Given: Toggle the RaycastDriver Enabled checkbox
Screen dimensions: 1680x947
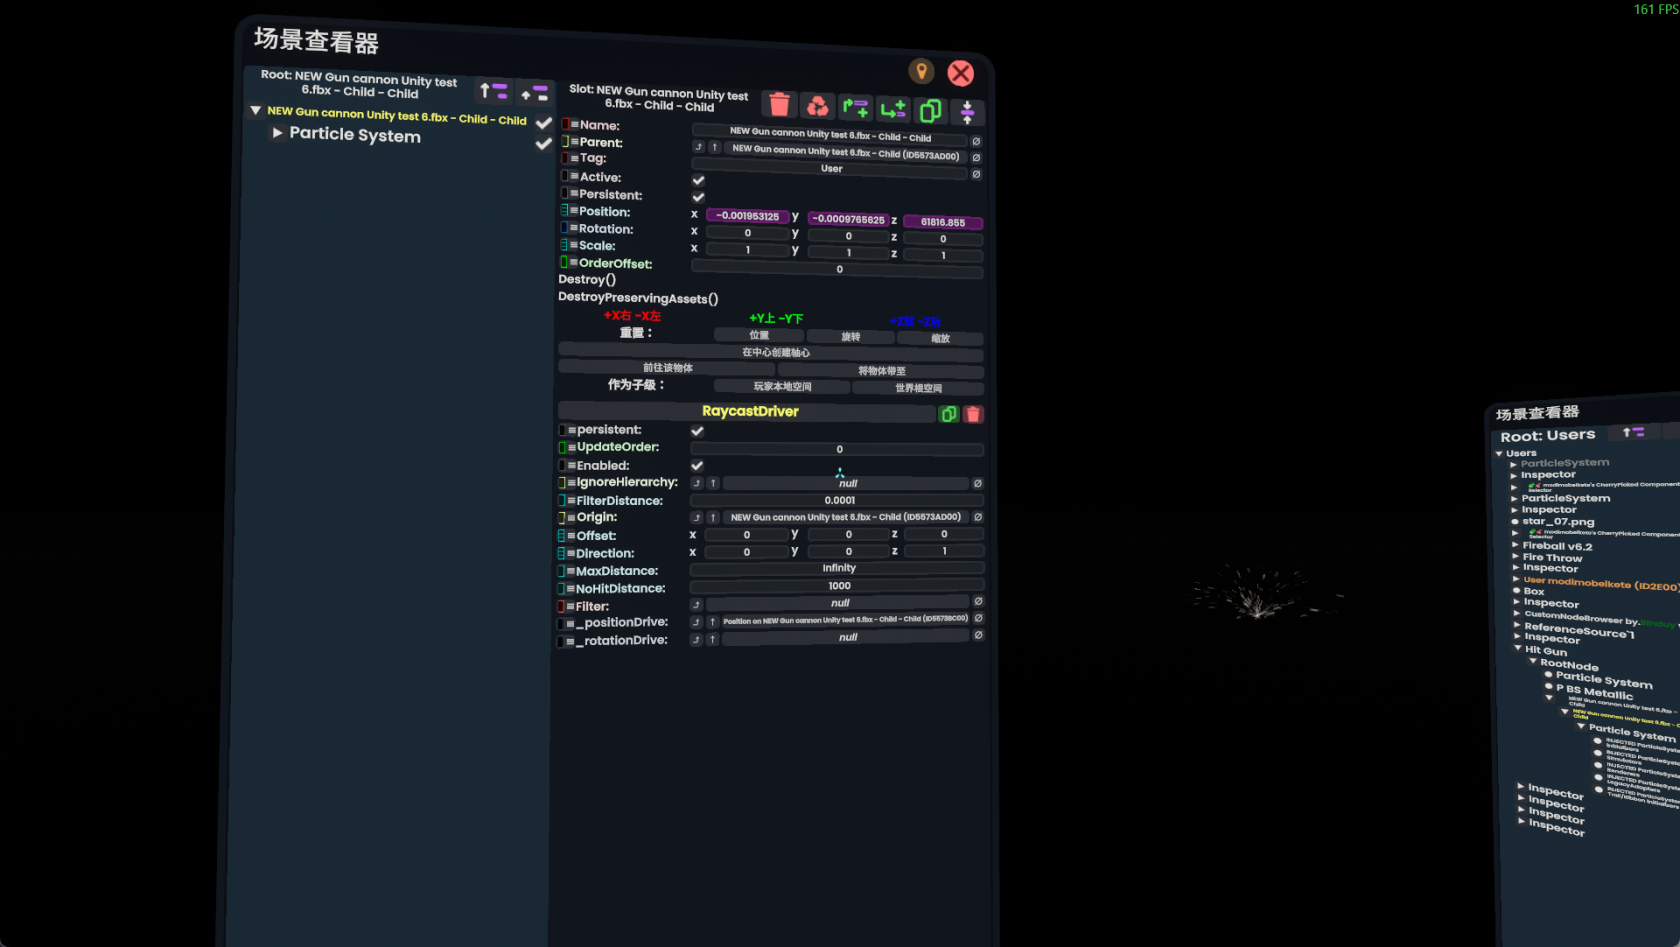Looking at the screenshot, I should click(697, 466).
